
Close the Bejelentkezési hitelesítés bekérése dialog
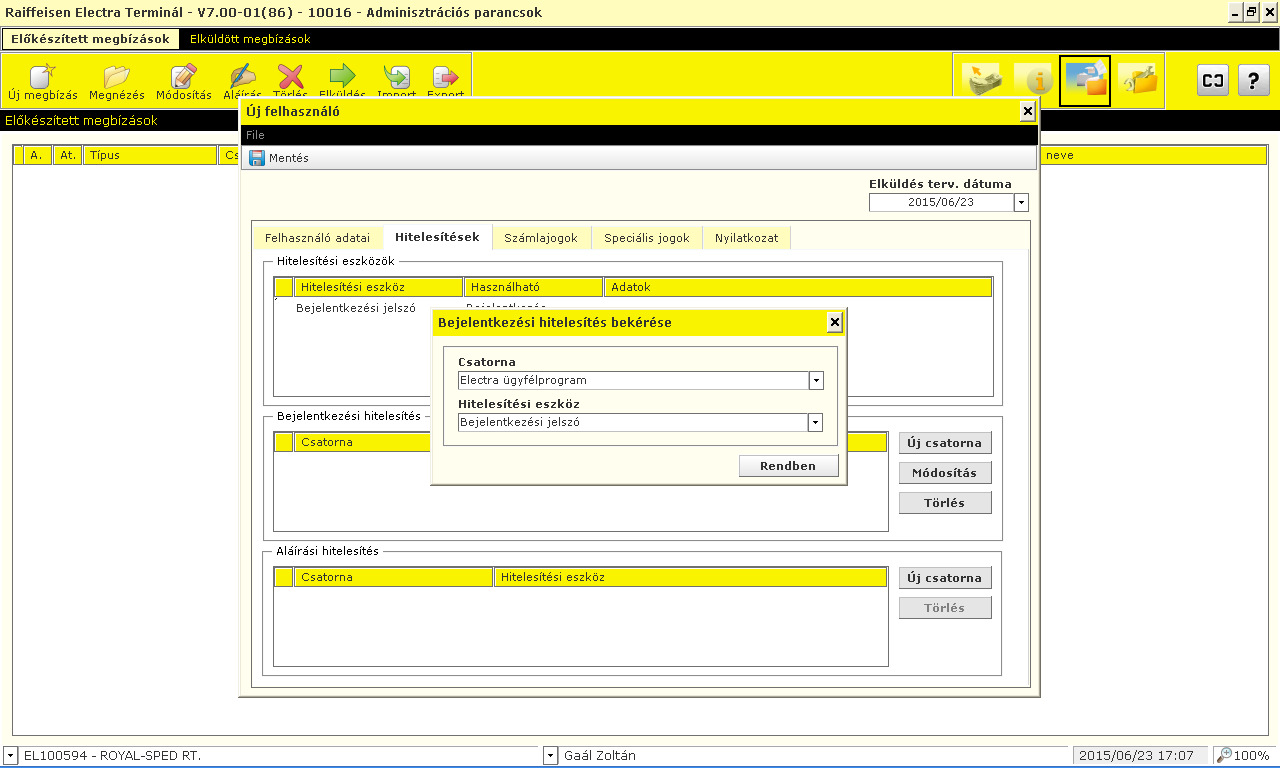click(835, 322)
